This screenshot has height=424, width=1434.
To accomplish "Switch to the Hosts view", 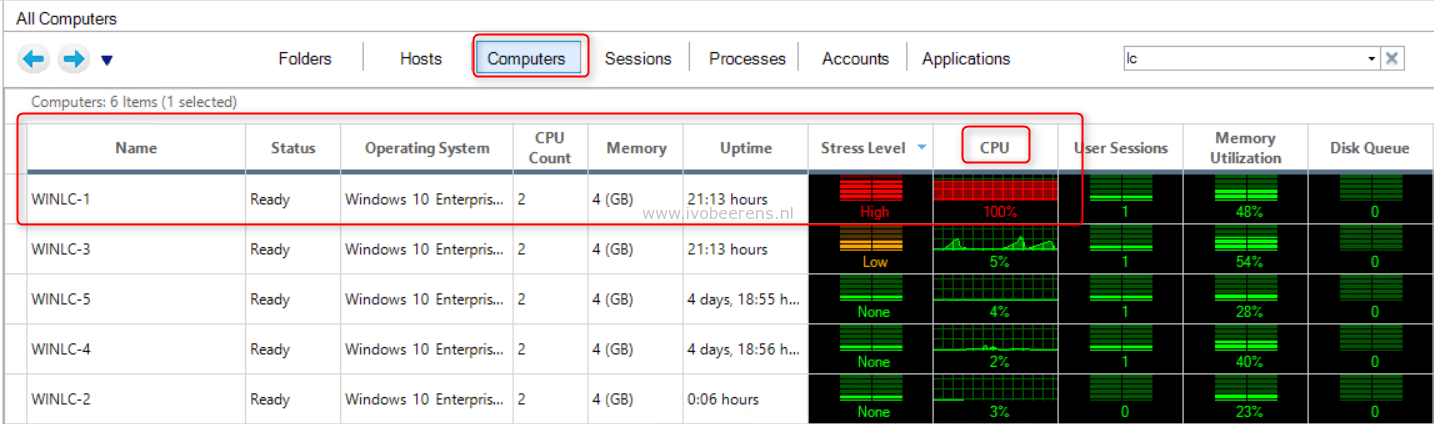I will [421, 59].
